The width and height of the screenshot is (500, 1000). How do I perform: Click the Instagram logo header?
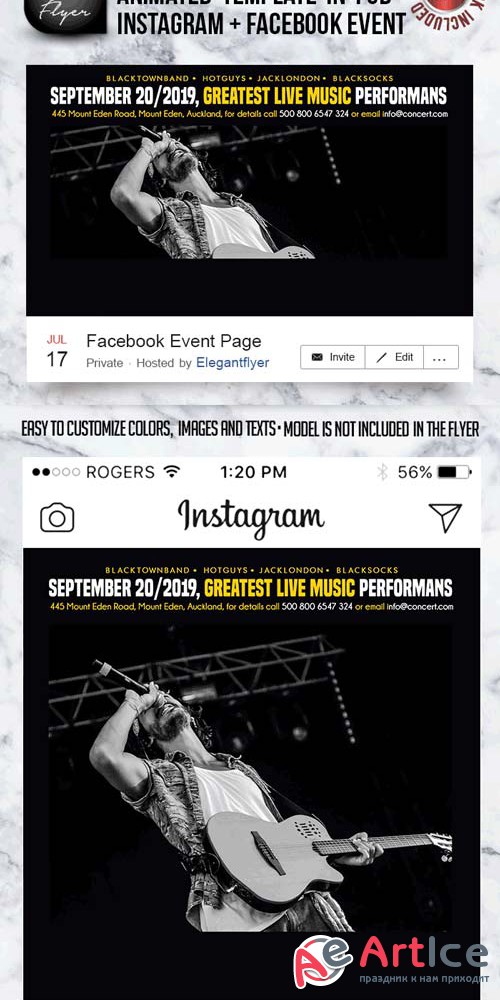coord(251,518)
